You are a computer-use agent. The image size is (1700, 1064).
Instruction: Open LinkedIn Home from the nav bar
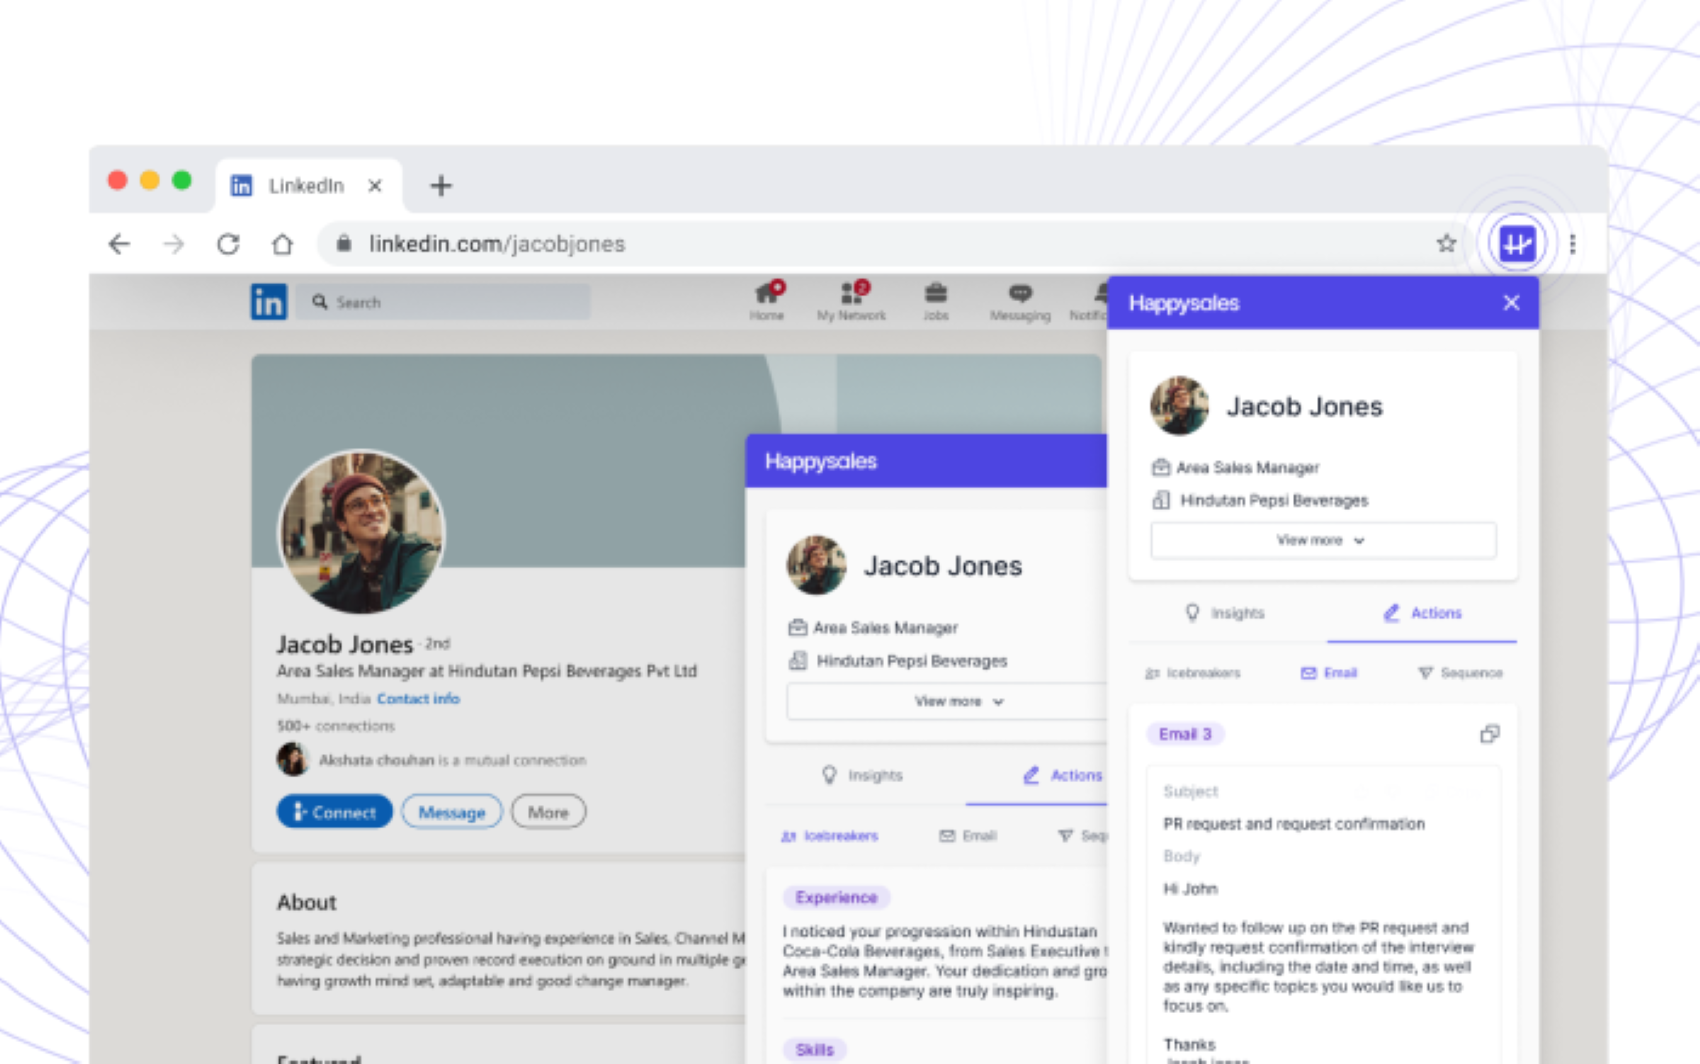(x=767, y=301)
